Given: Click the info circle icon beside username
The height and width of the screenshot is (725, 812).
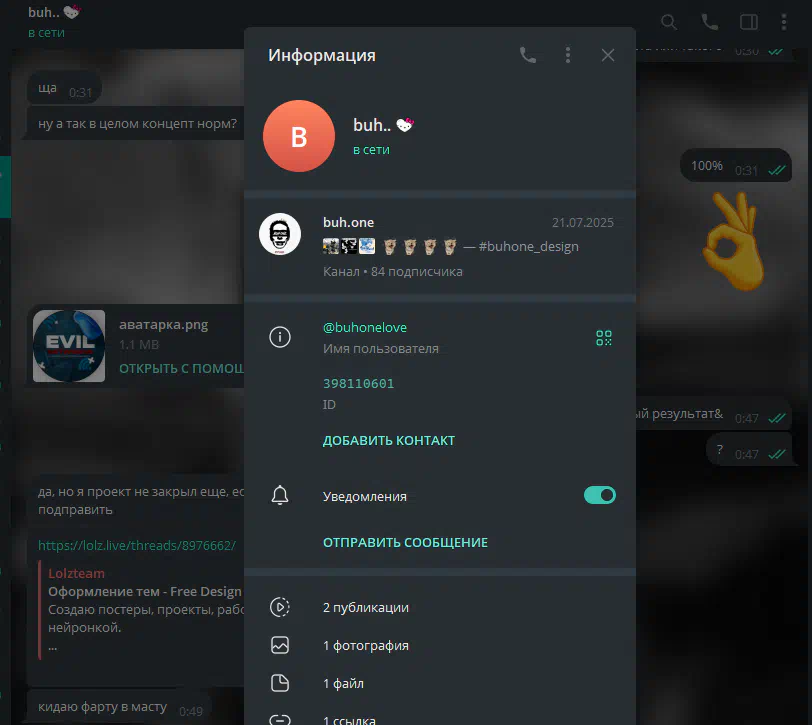Looking at the screenshot, I should pos(281,338).
